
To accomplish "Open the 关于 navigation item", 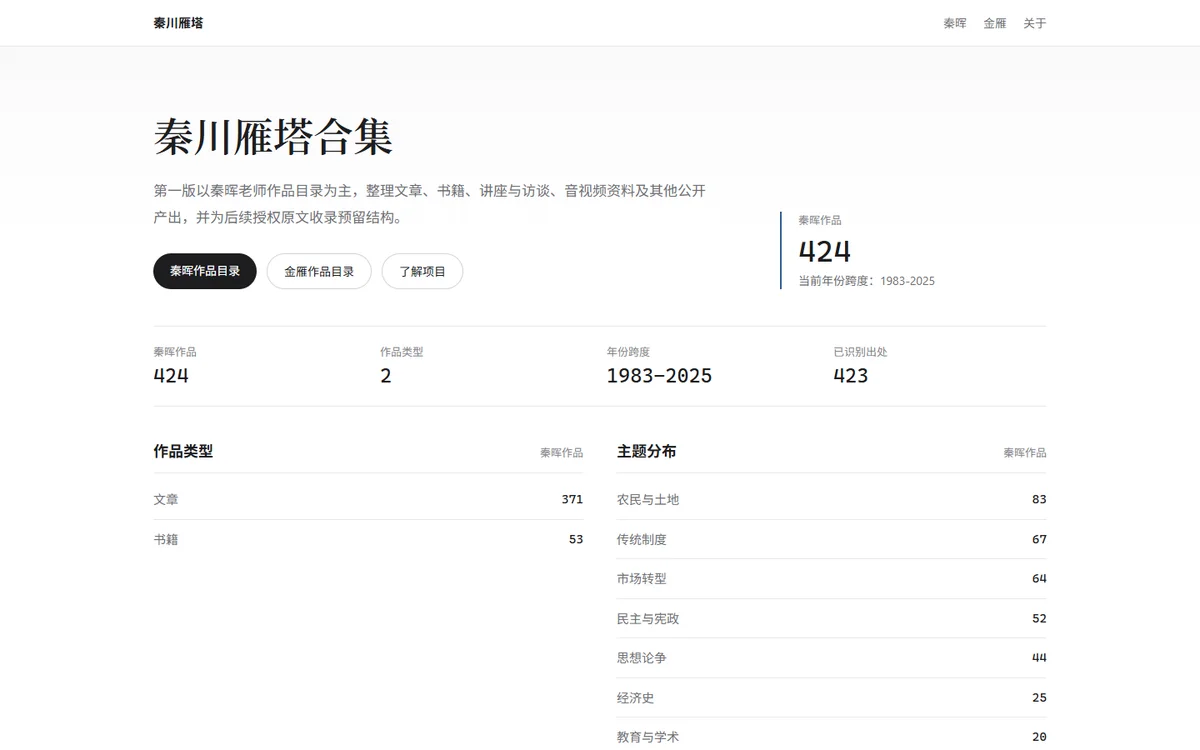I will 1035,23.
